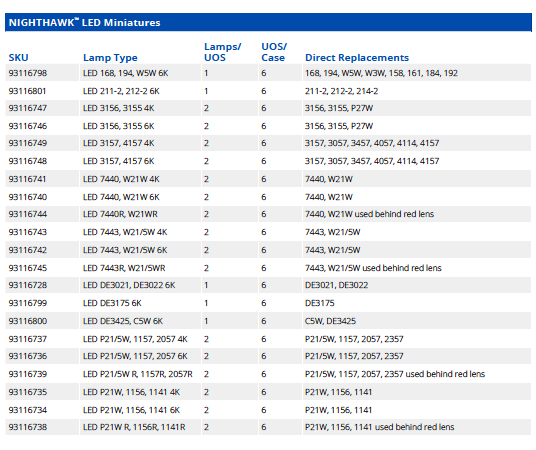Click LED P21/5W R, 1157R, 2057R entry
The image size is (536, 450).
138,374
